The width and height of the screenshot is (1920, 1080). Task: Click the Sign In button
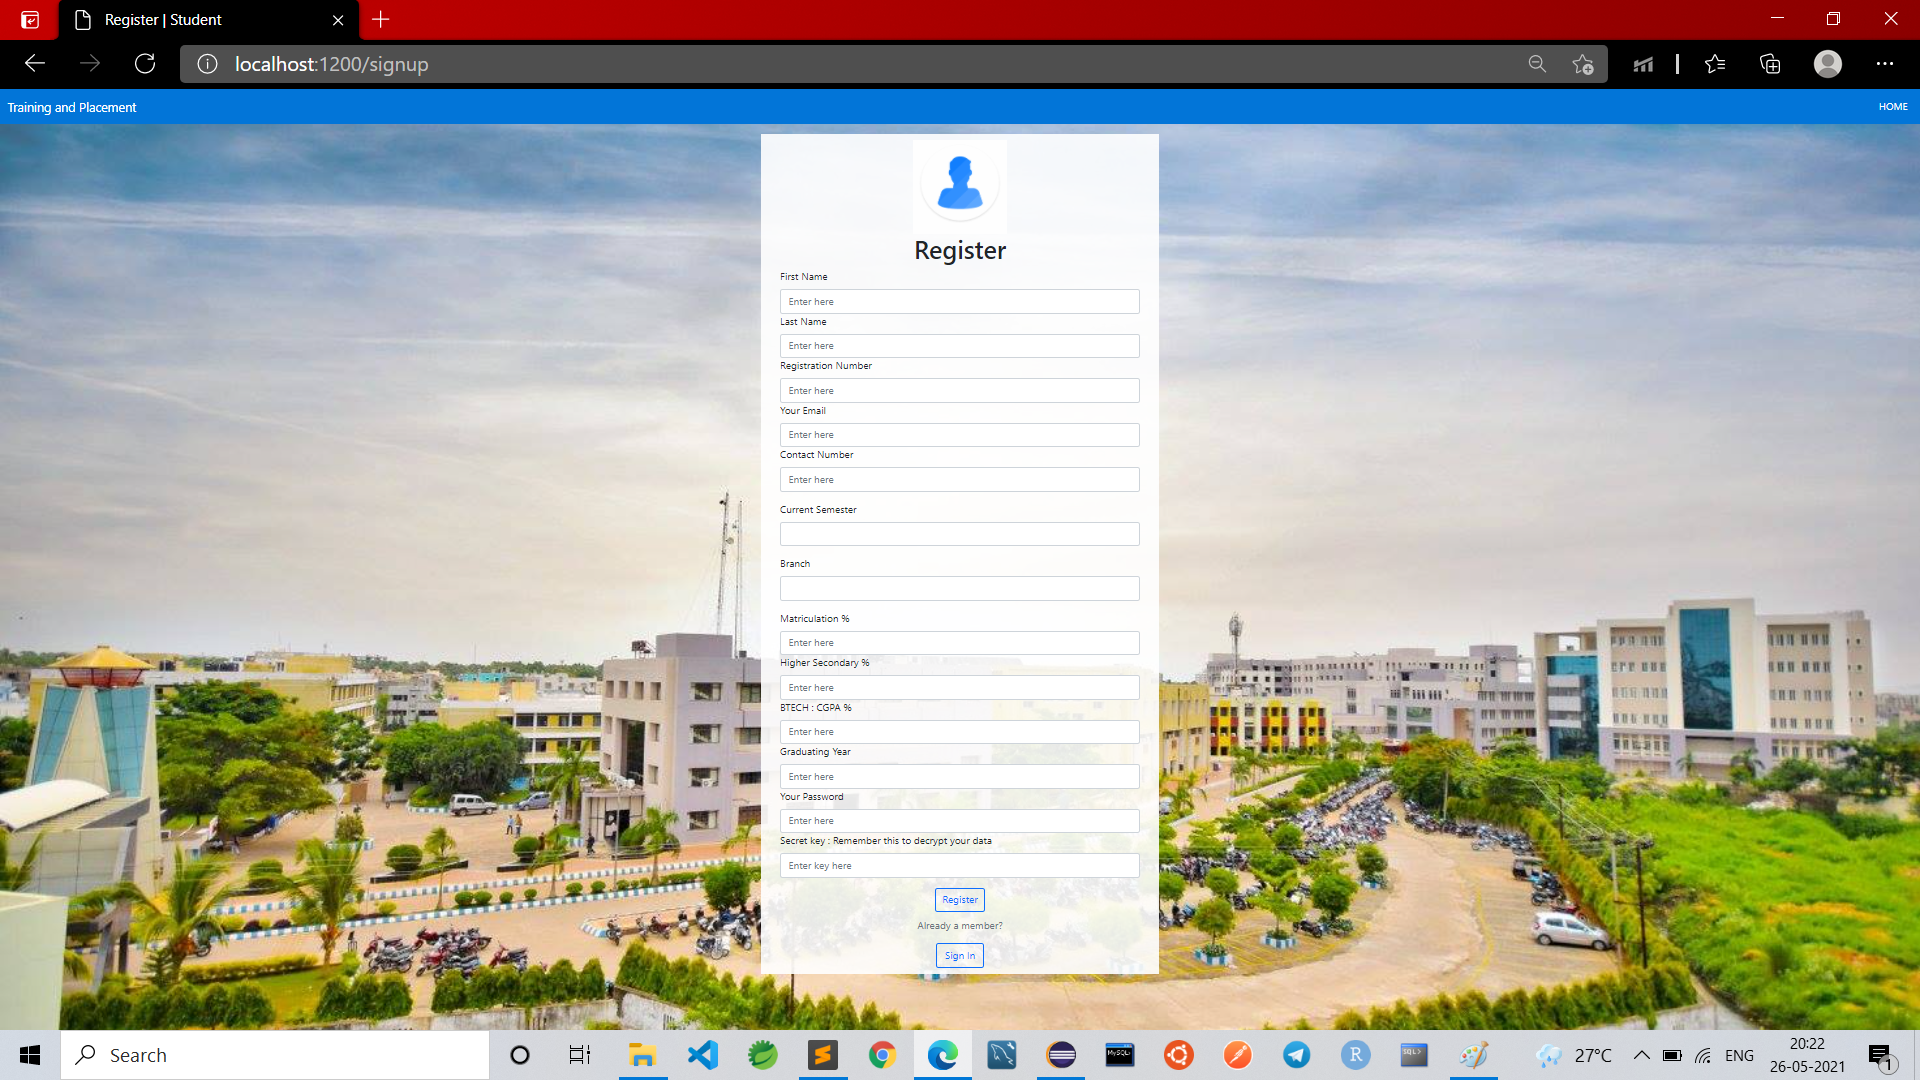[959, 956]
